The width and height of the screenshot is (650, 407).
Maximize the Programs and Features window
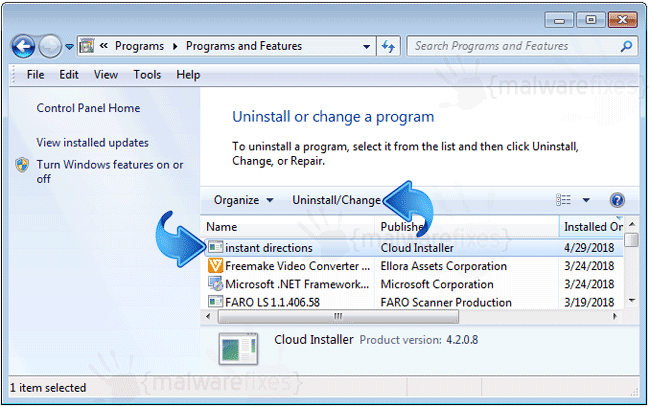point(591,20)
